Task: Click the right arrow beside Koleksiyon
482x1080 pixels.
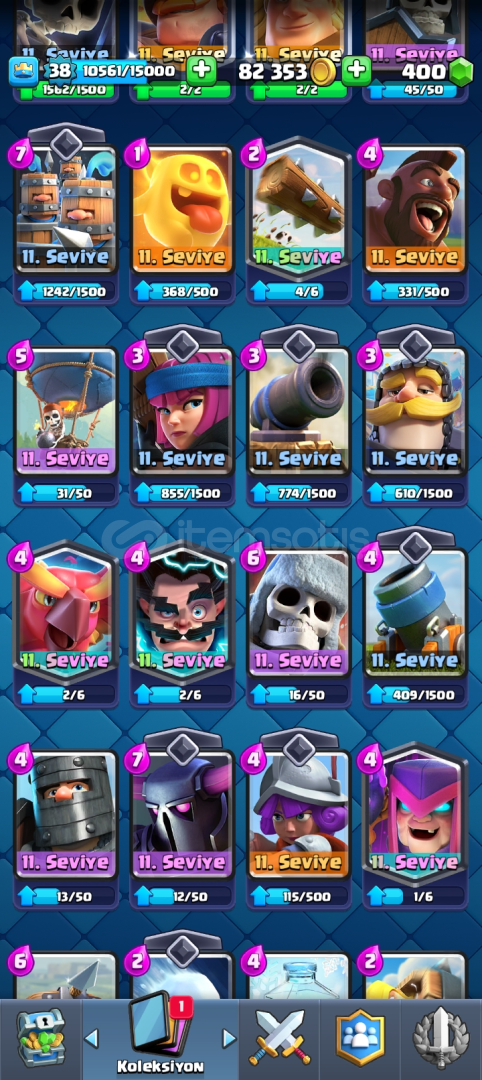Action: [x=229, y=1038]
